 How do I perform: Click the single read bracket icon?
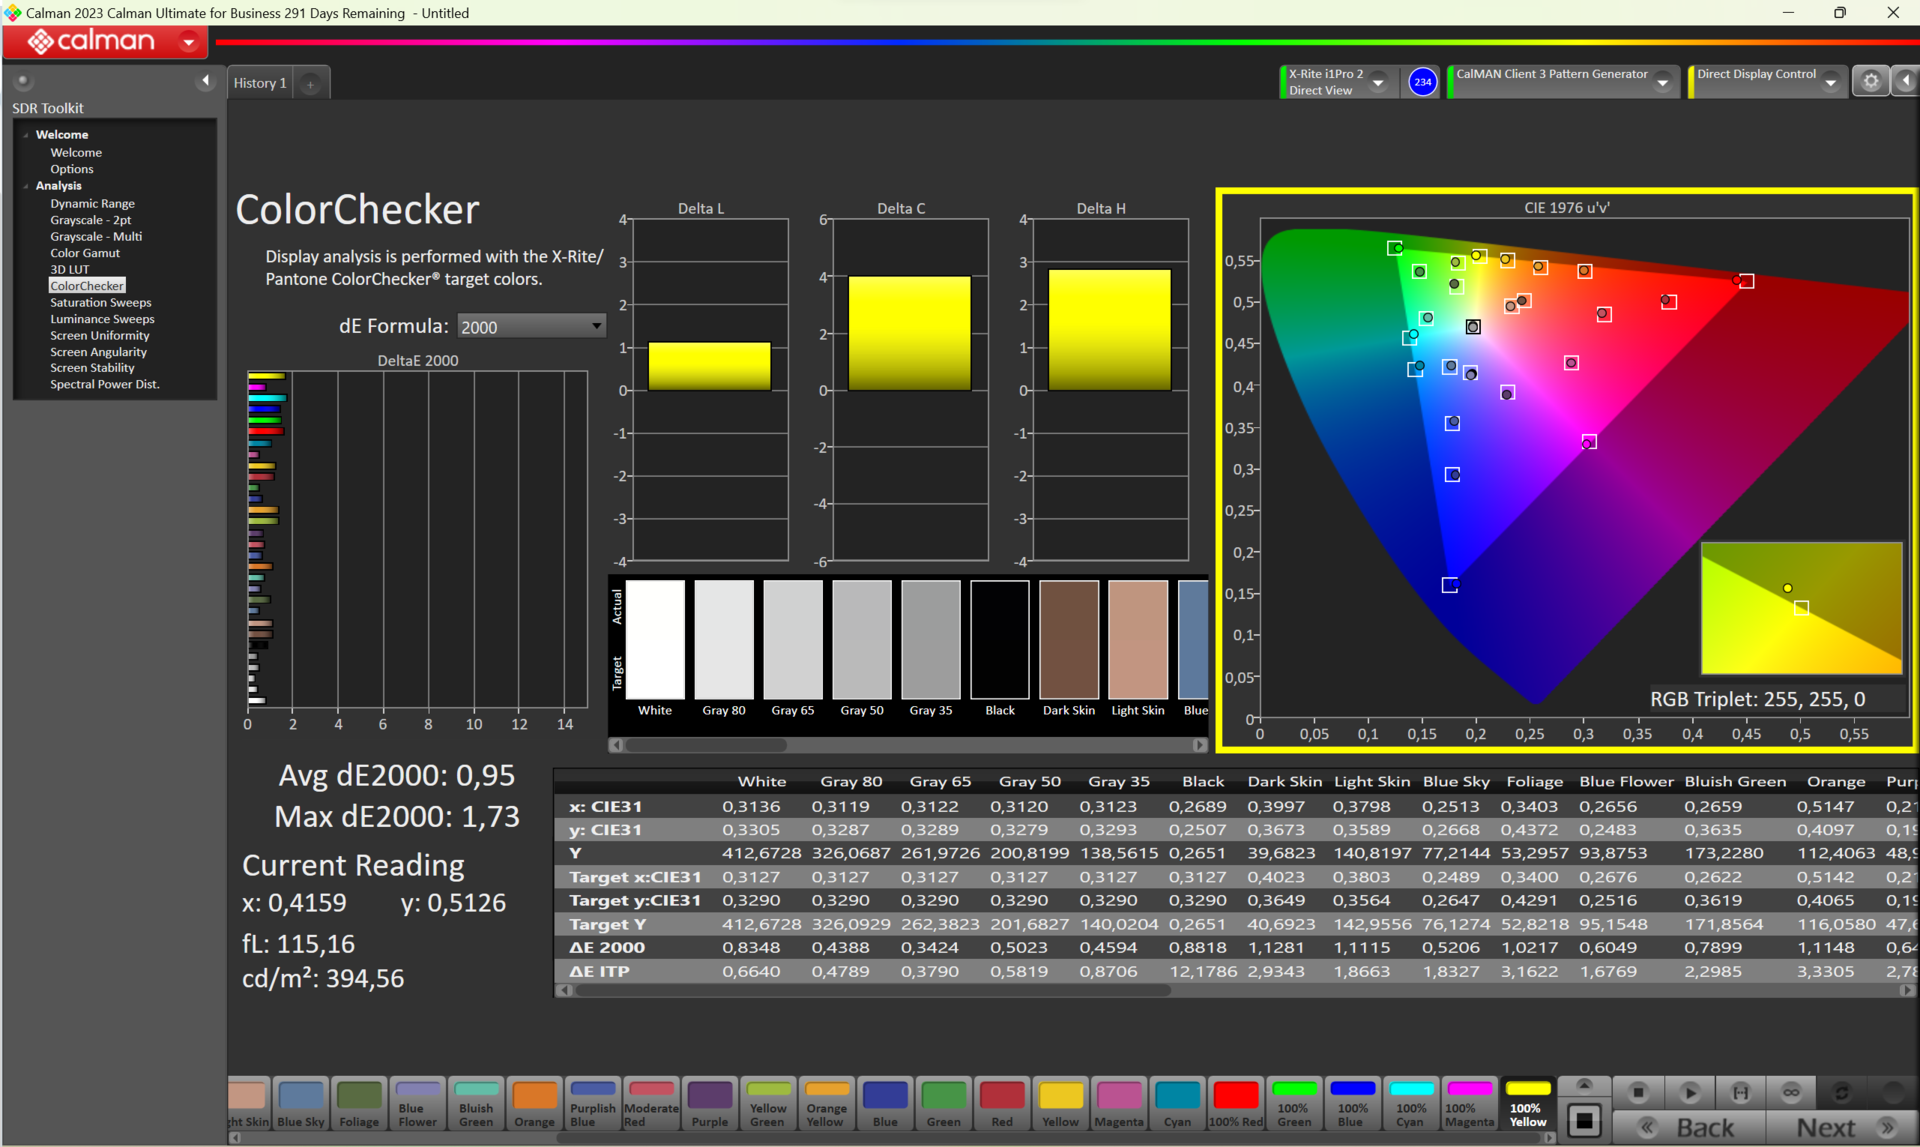pos(1741,1092)
